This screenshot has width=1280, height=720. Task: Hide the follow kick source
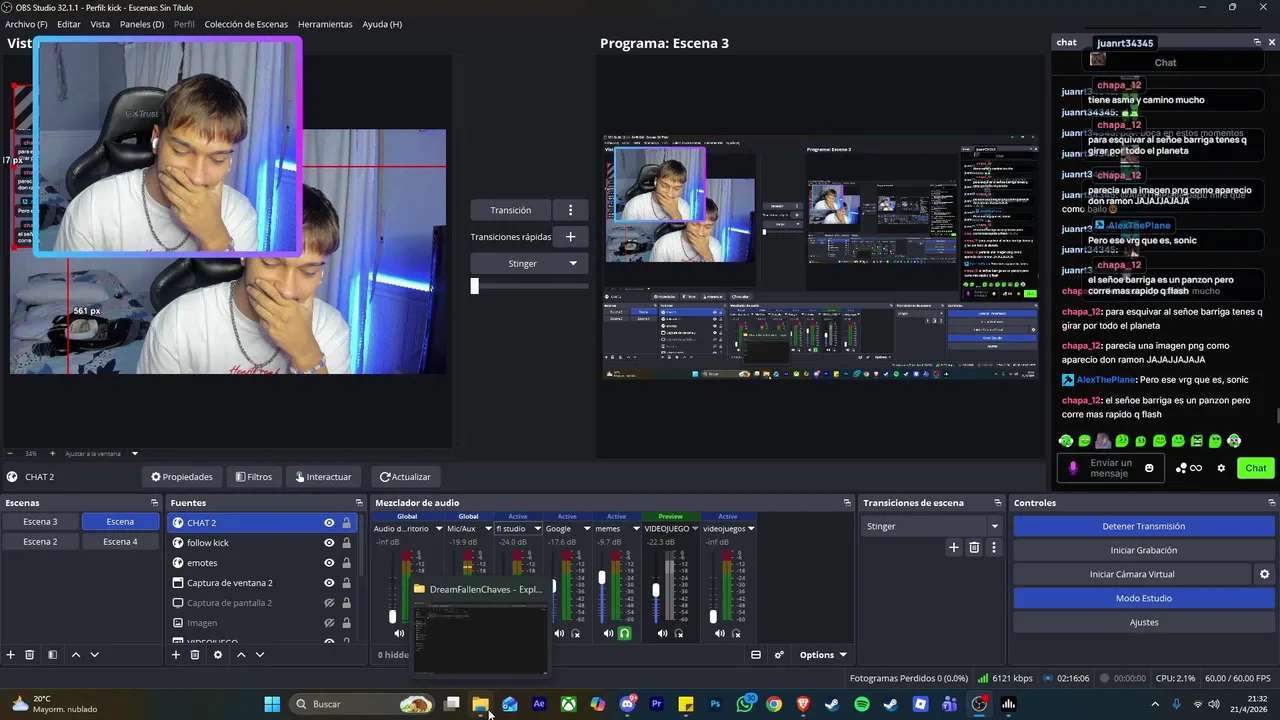click(329, 543)
